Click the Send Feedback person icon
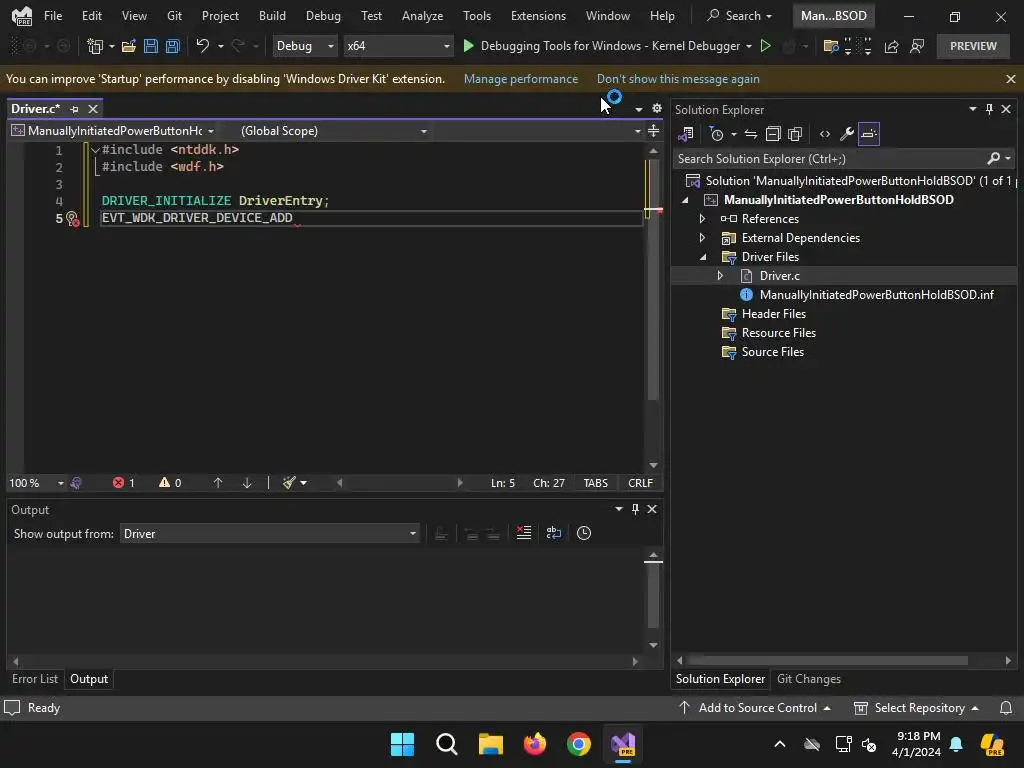 tap(917, 46)
